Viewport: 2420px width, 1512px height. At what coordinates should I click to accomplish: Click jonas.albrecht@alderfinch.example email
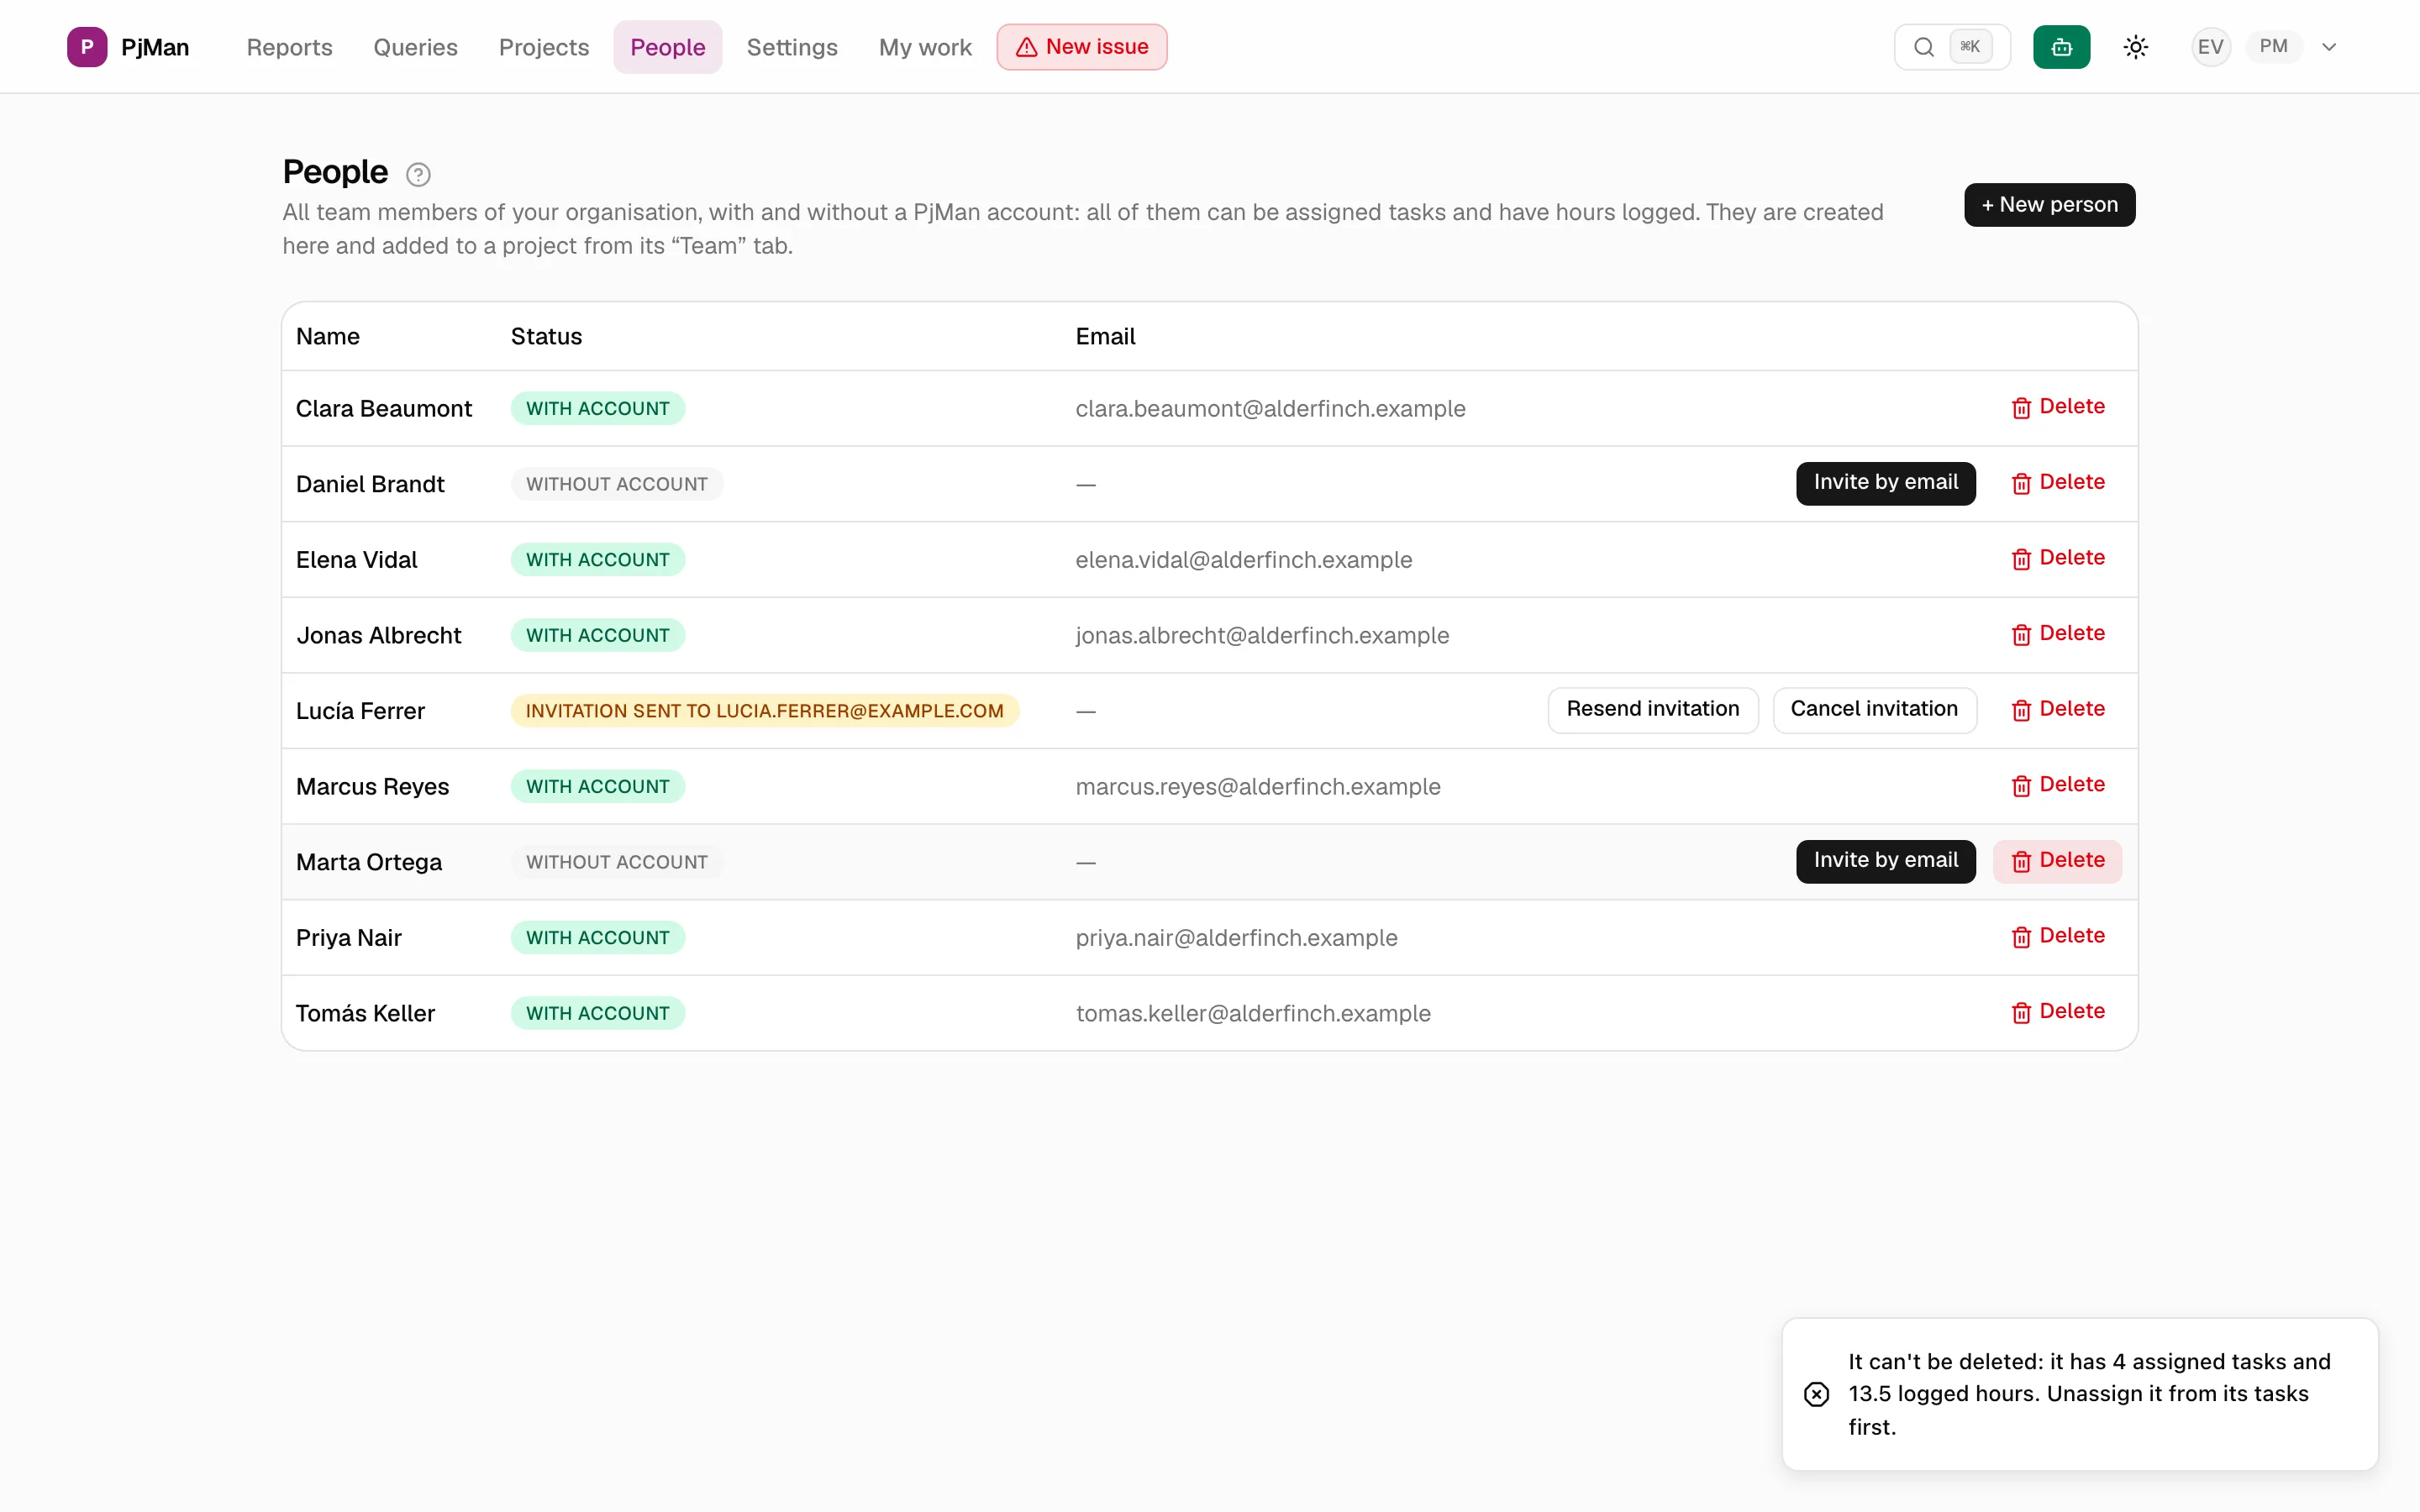(1262, 636)
